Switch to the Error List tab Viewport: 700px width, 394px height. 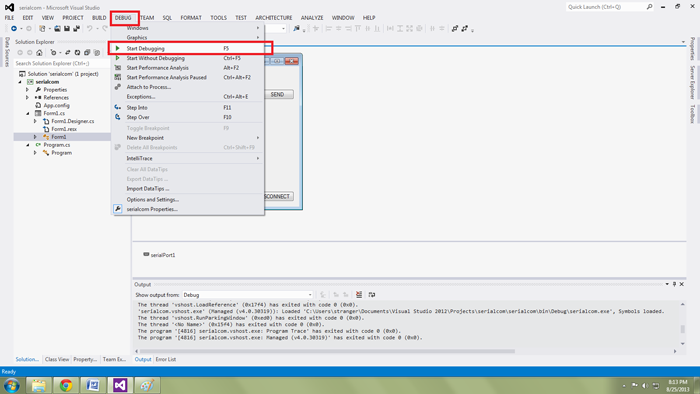click(x=166, y=359)
